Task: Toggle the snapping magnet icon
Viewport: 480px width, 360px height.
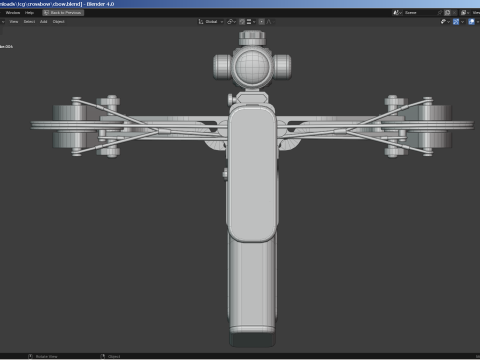Action: [242, 22]
